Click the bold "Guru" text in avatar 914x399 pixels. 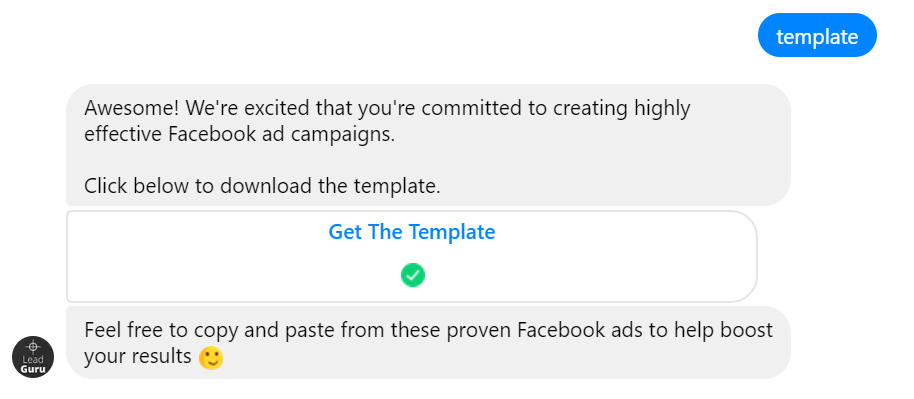[x=33, y=369]
